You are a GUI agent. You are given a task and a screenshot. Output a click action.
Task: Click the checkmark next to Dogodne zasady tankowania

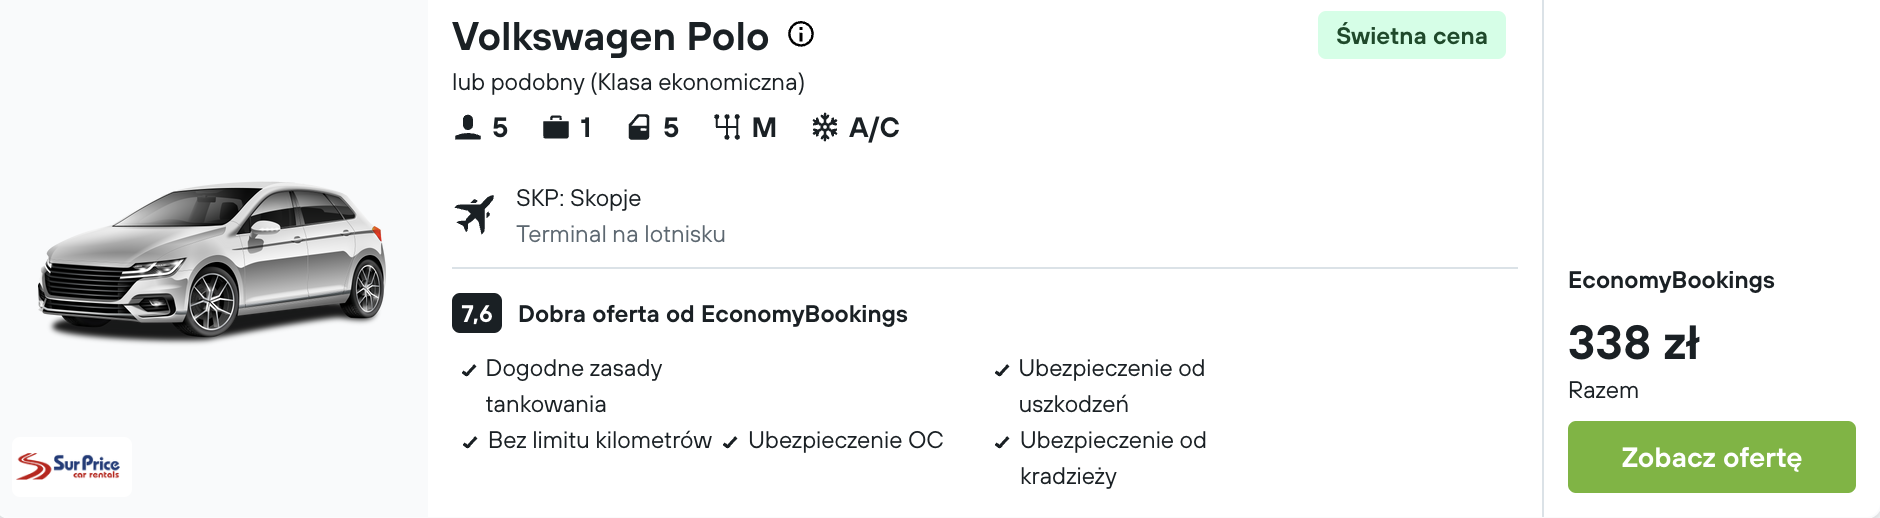(x=468, y=370)
